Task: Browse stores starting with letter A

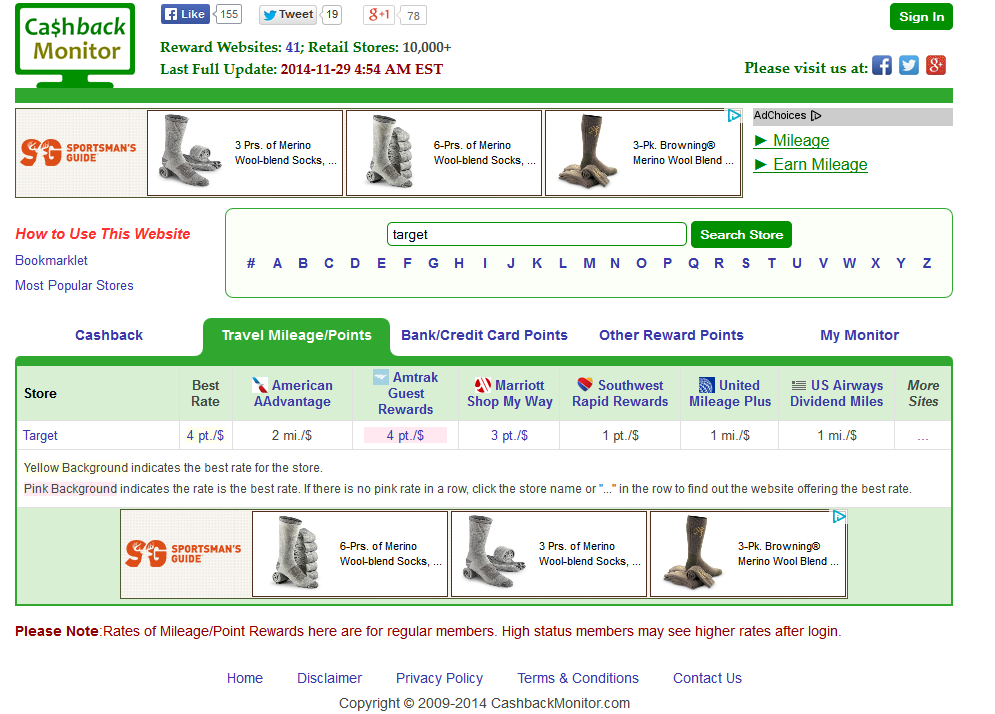Action: (277, 263)
